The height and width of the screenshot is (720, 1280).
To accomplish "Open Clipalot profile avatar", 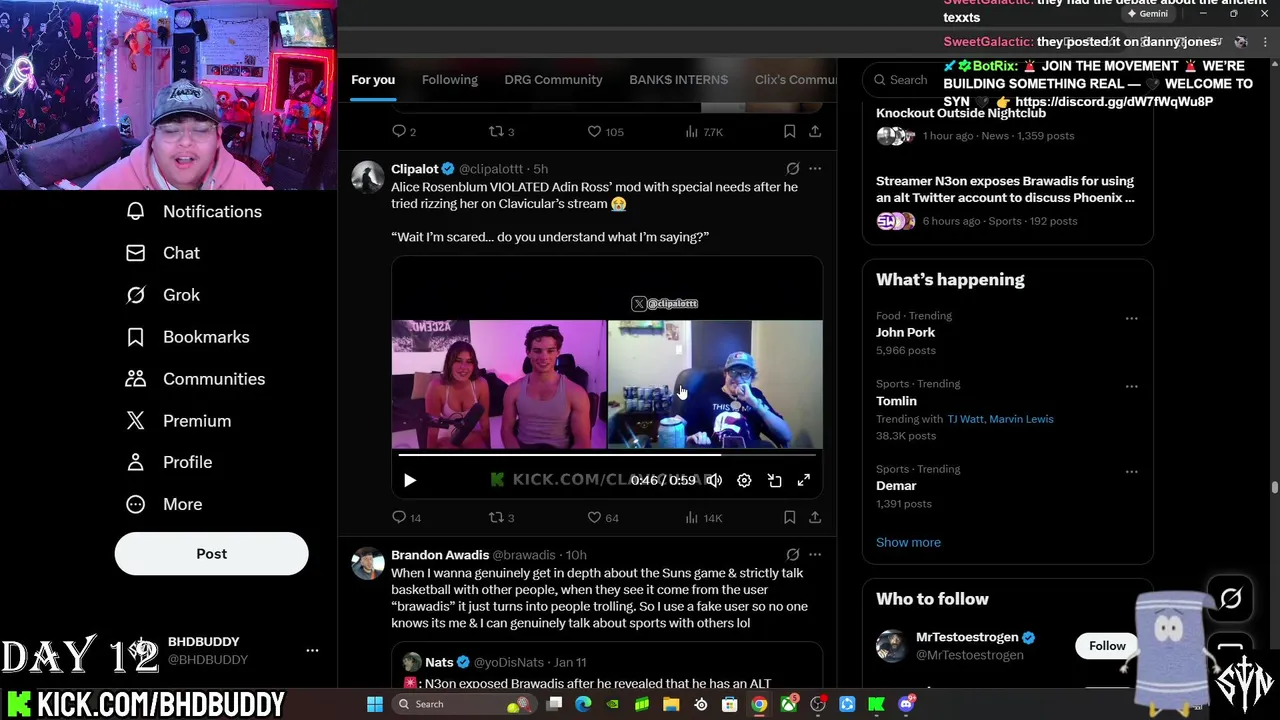I will pyautogui.click(x=367, y=178).
